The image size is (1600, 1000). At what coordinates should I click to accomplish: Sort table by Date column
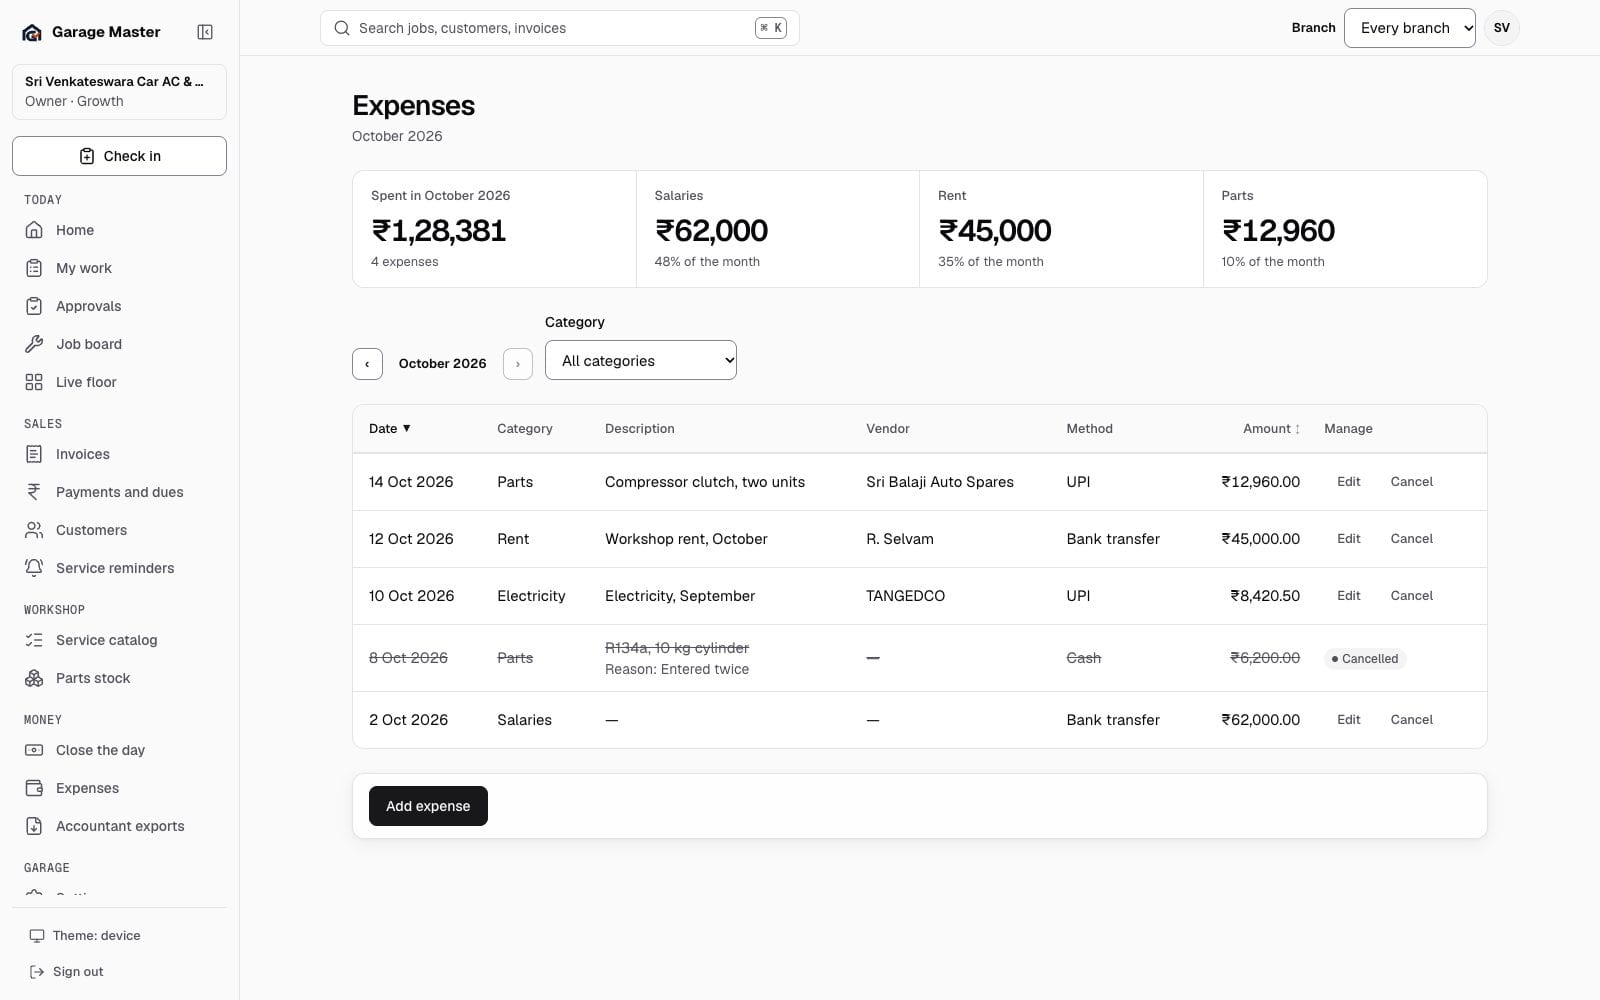(x=390, y=428)
